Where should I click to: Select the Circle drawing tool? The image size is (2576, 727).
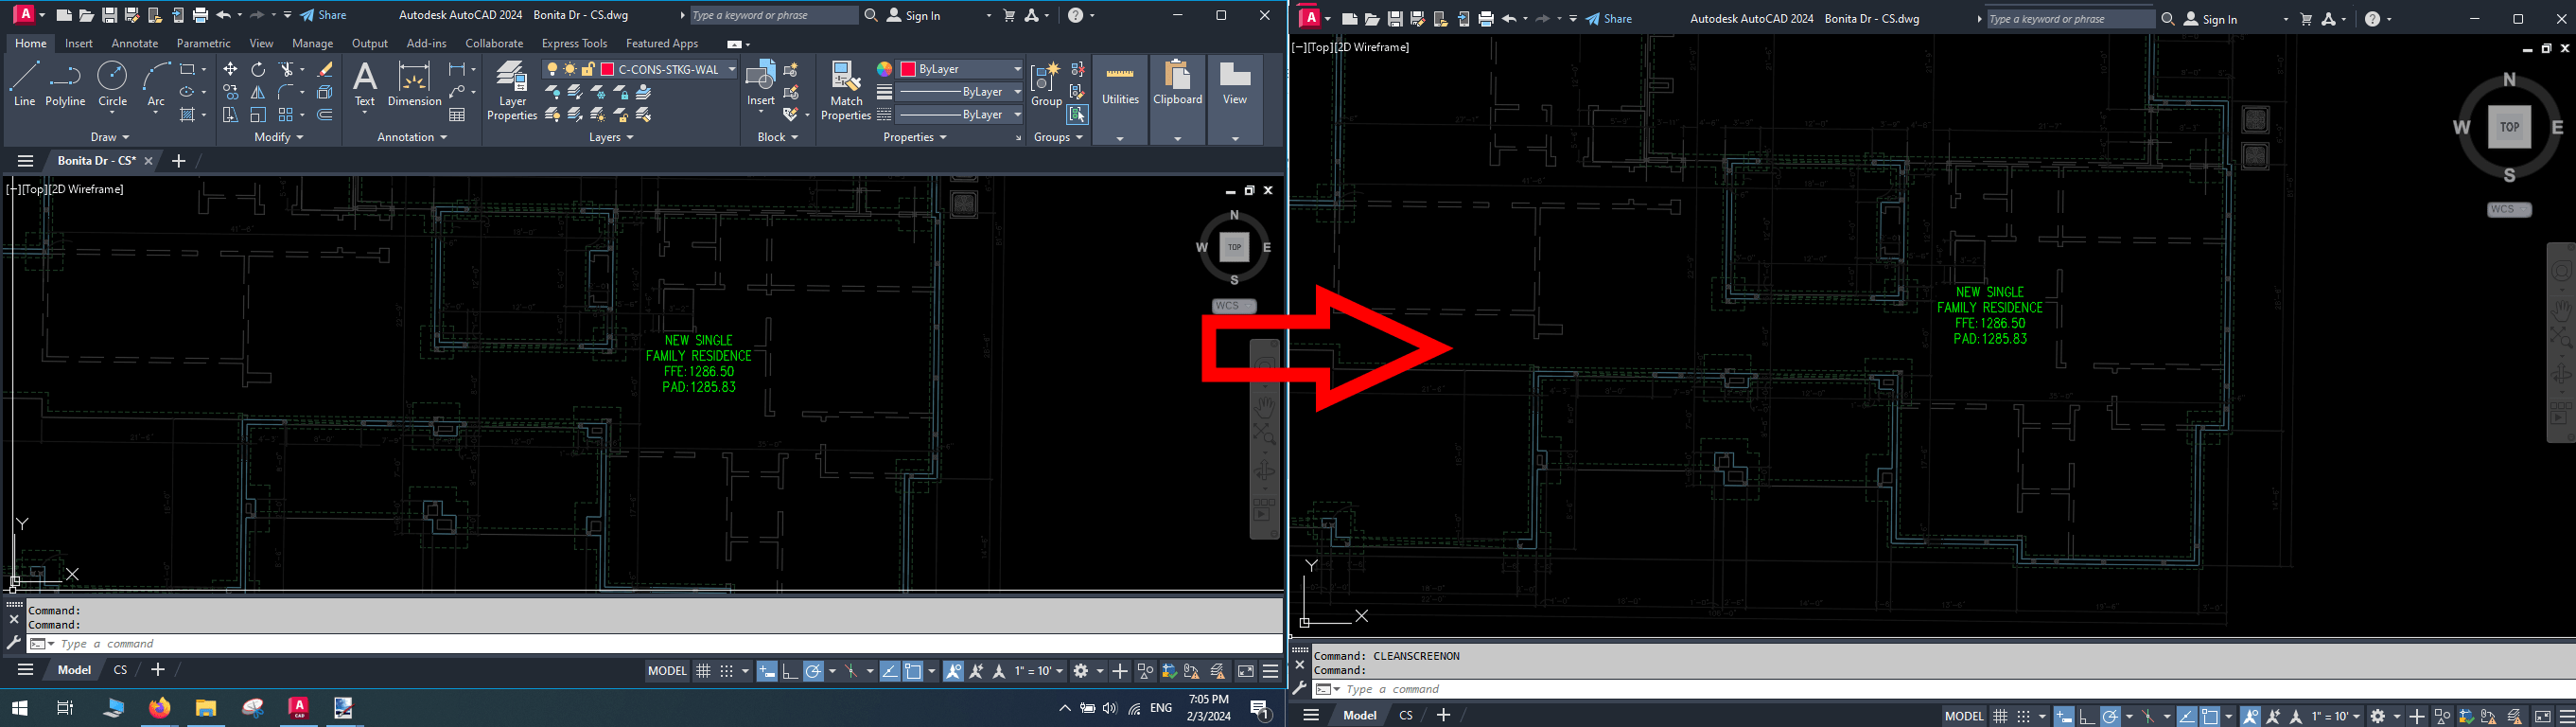pyautogui.click(x=112, y=84)
